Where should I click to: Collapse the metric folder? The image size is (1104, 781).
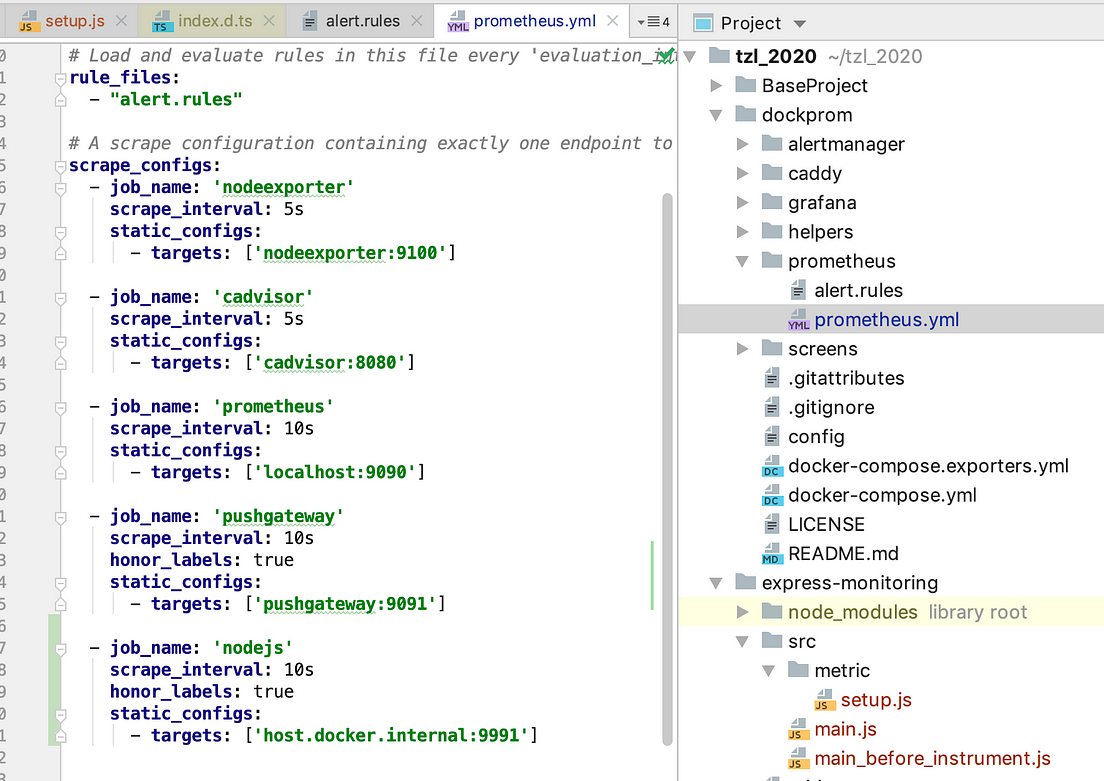(x=769, y=671)
